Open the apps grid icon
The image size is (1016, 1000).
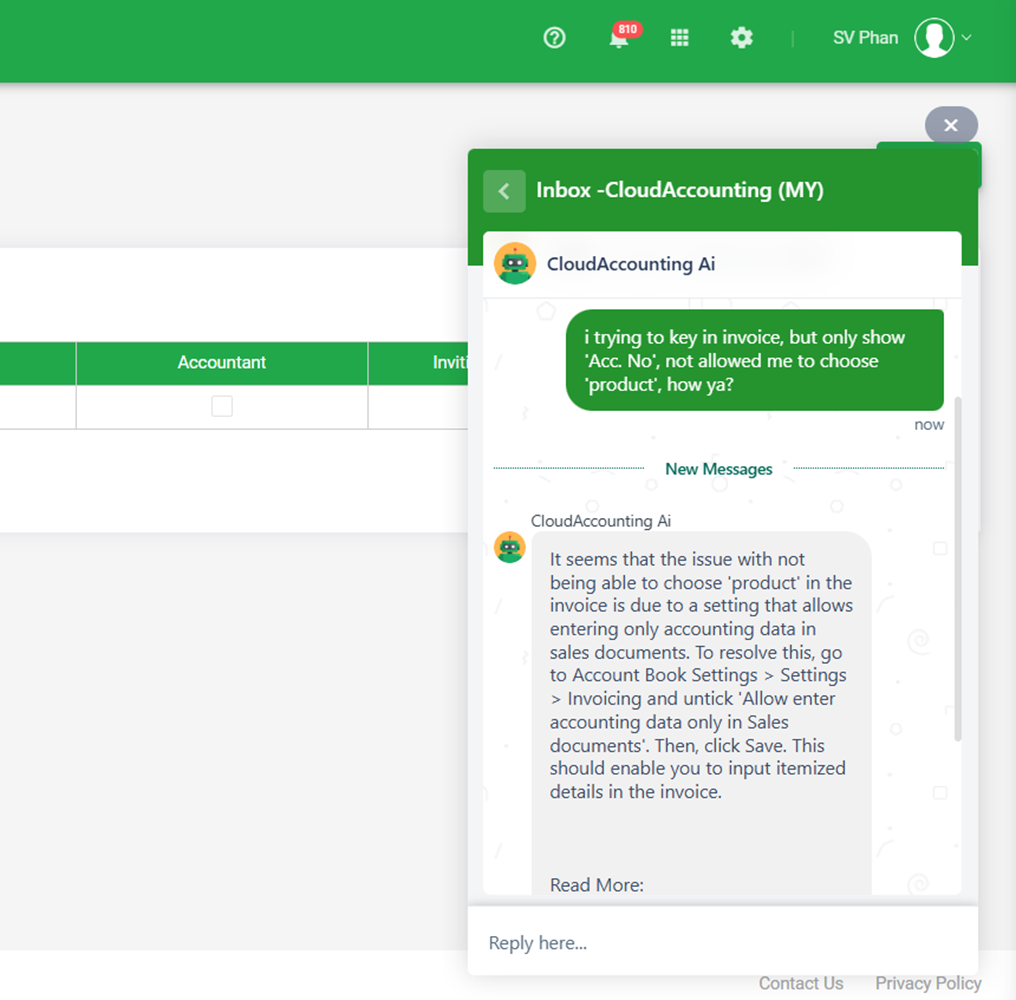click(679, 38)
